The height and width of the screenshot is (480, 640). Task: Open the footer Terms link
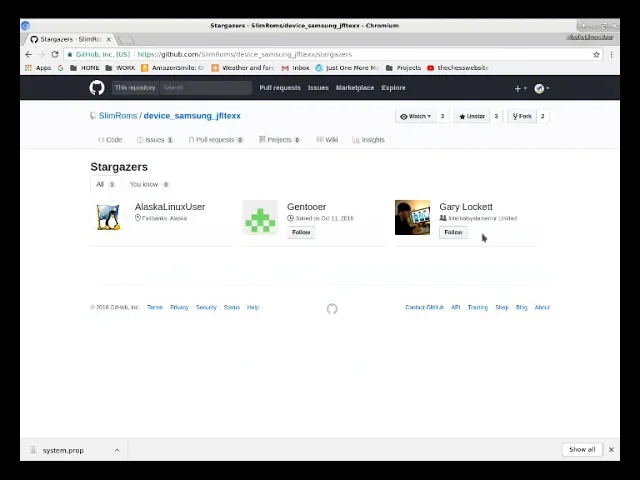(x=155, y=307)
